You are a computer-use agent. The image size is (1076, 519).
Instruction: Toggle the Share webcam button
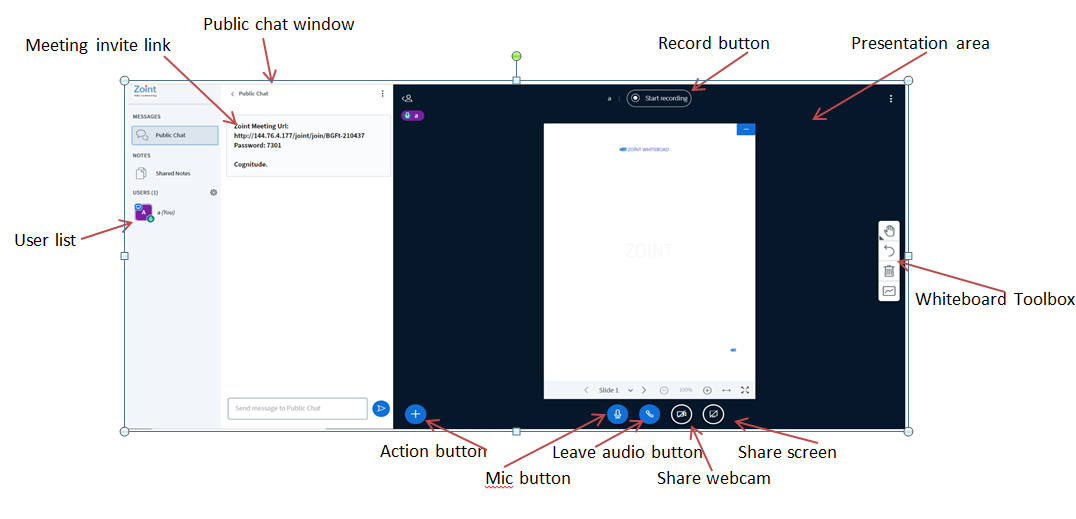pyautogui.click(x=681, y=414)
